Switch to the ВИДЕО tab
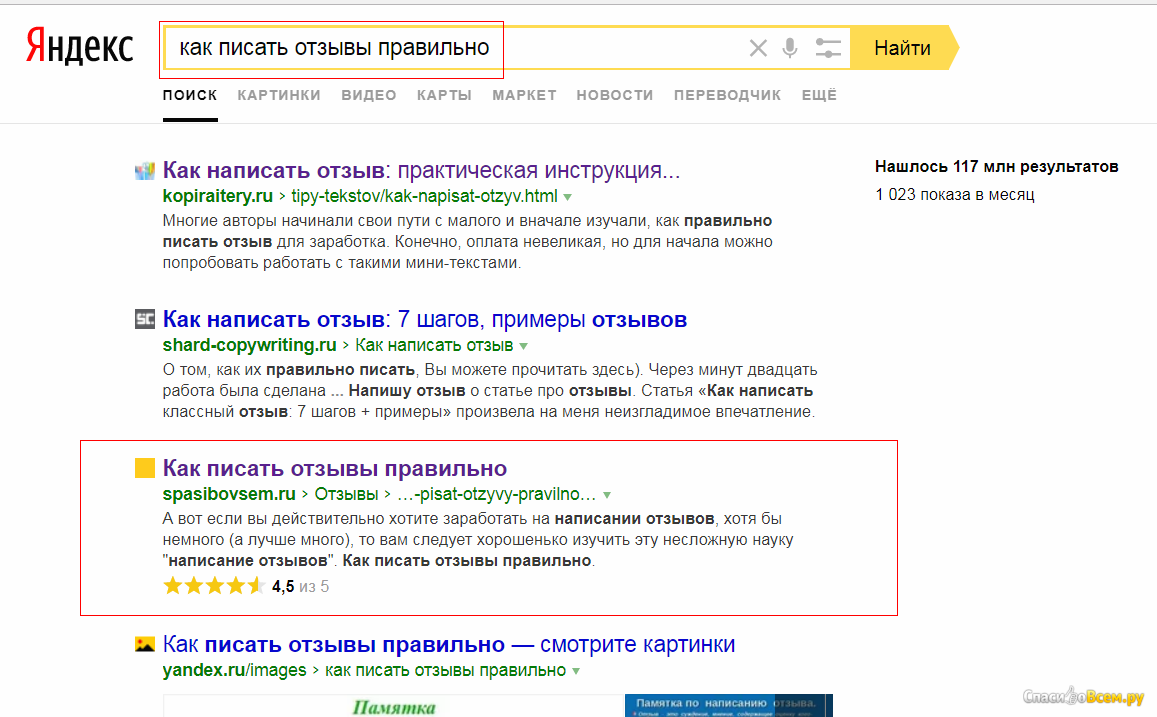Viewport: 1157px width, 717px height. coord(368,95)
